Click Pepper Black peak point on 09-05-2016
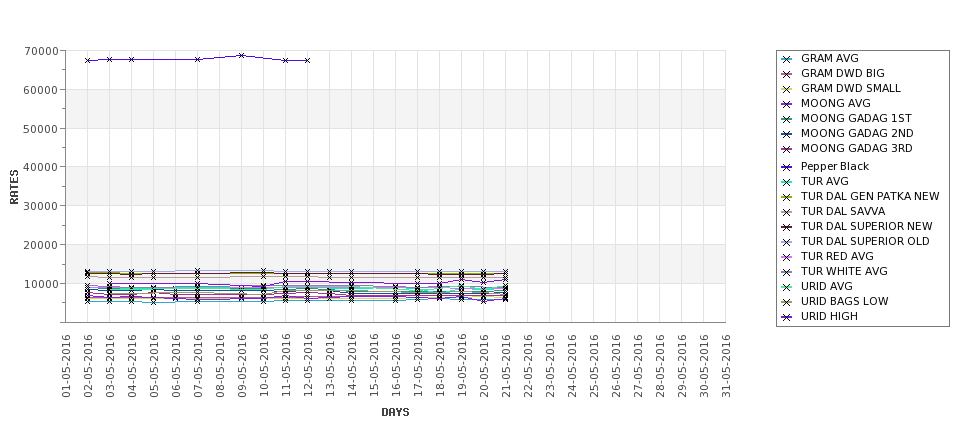Viewport: 975px width, 429px height. point(241,55)
